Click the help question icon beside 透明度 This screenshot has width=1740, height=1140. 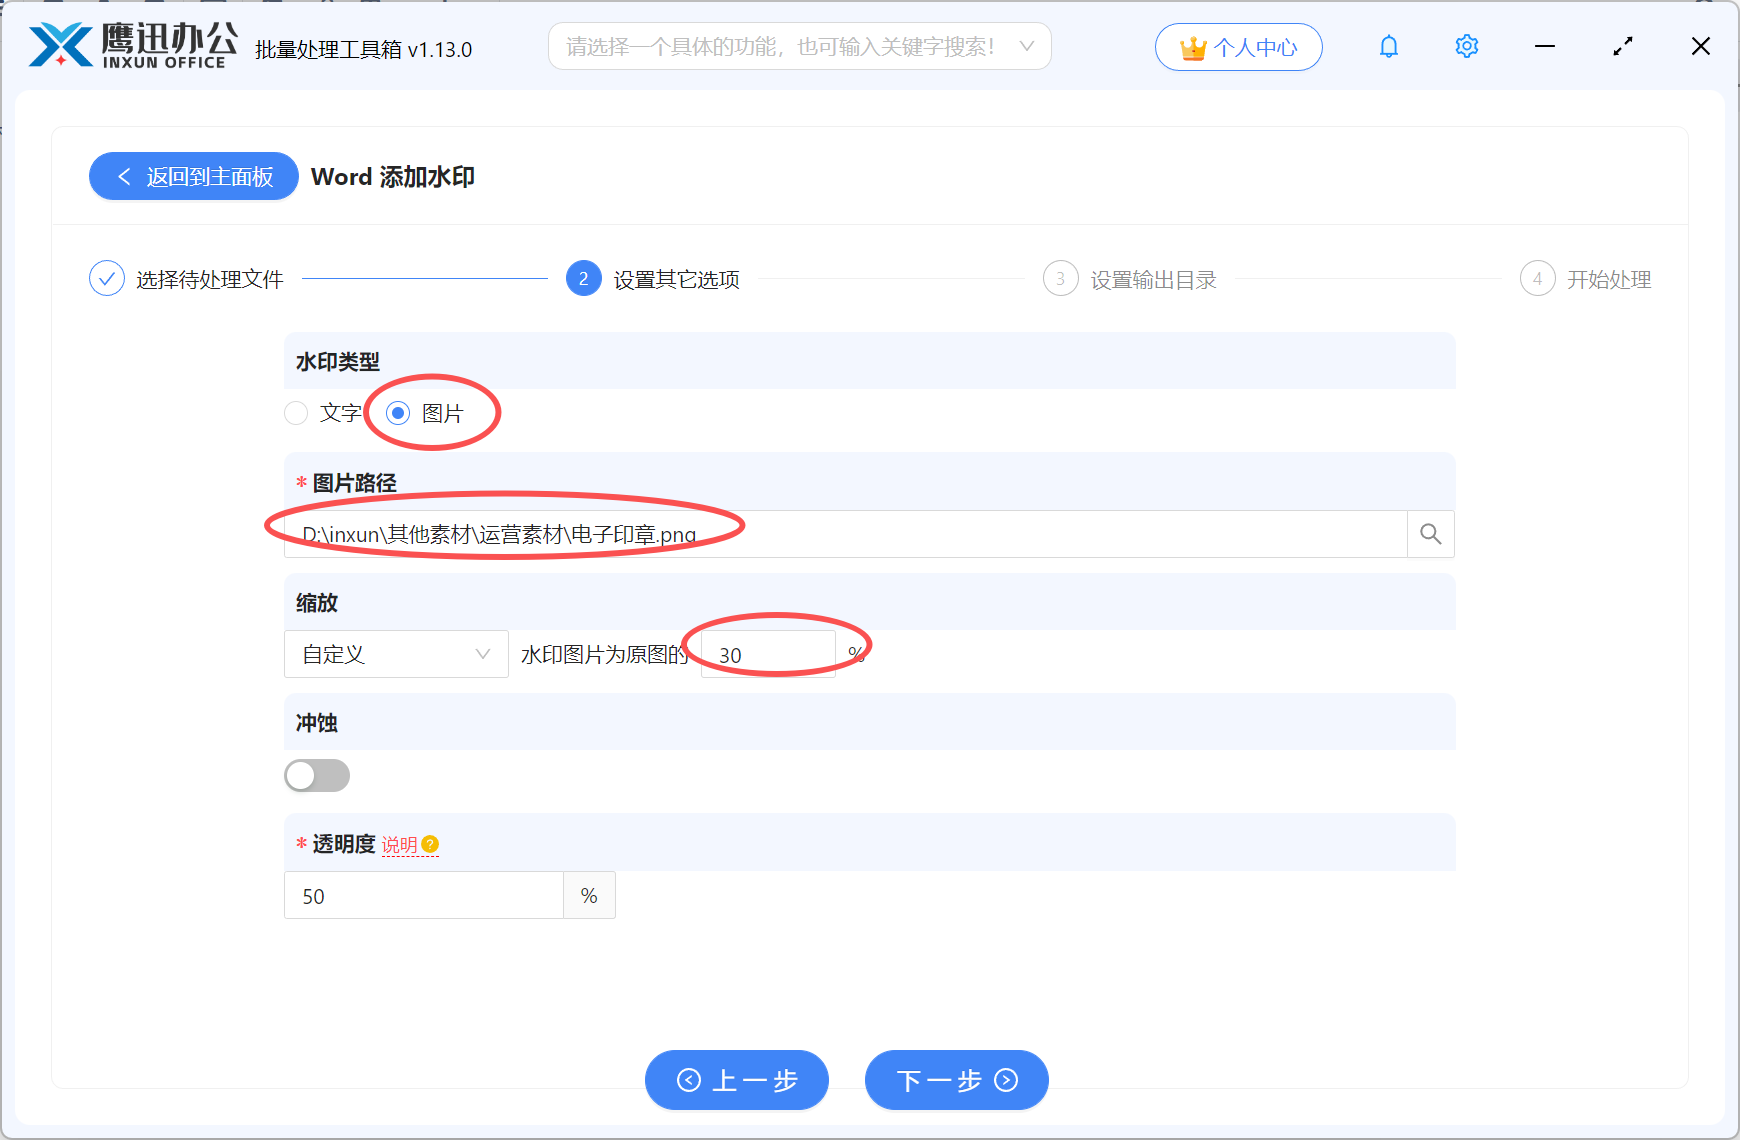pyautogui.click(x=431, y=845)
